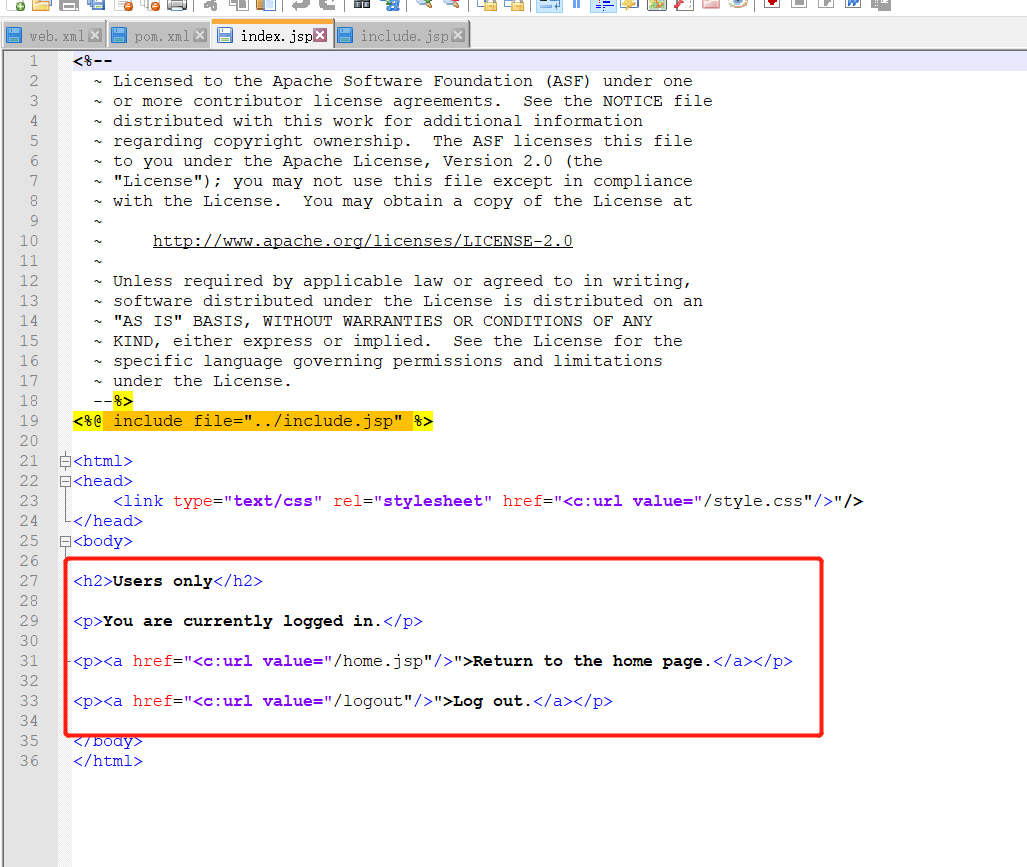
Task: Click line number 1 in the margin
Action: 33,61
